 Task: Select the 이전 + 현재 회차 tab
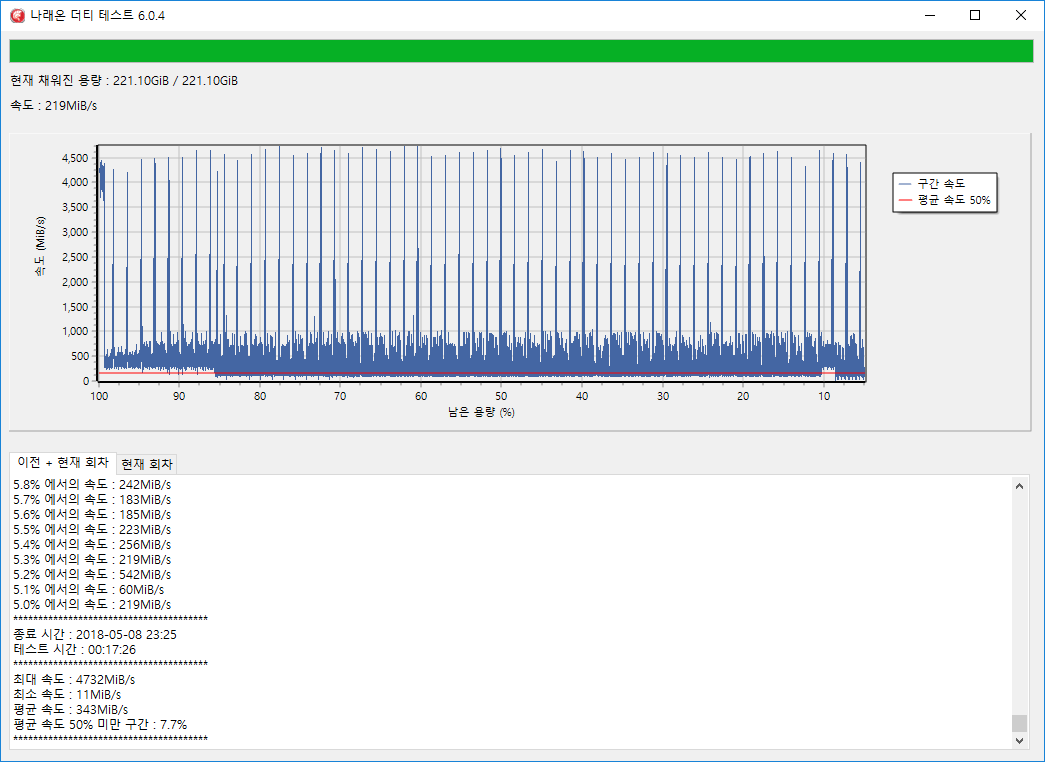[63, 463]
